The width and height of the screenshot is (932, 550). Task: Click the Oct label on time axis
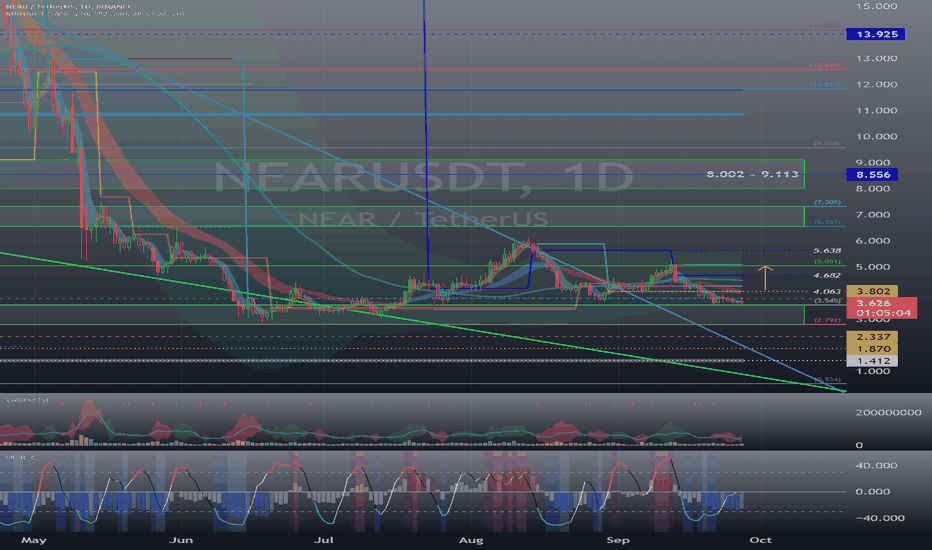pyautogui.click(x=761, y=540)
